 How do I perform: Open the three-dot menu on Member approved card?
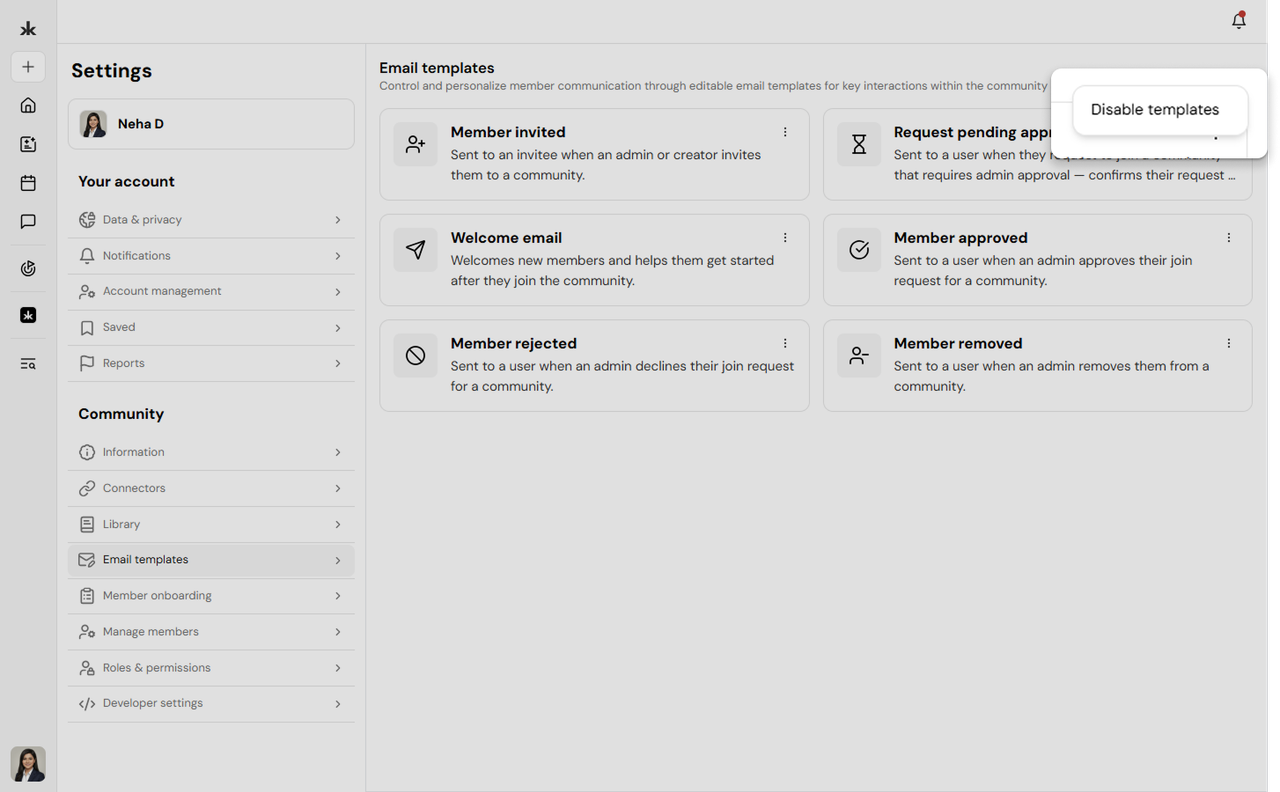coord(1229,238)
